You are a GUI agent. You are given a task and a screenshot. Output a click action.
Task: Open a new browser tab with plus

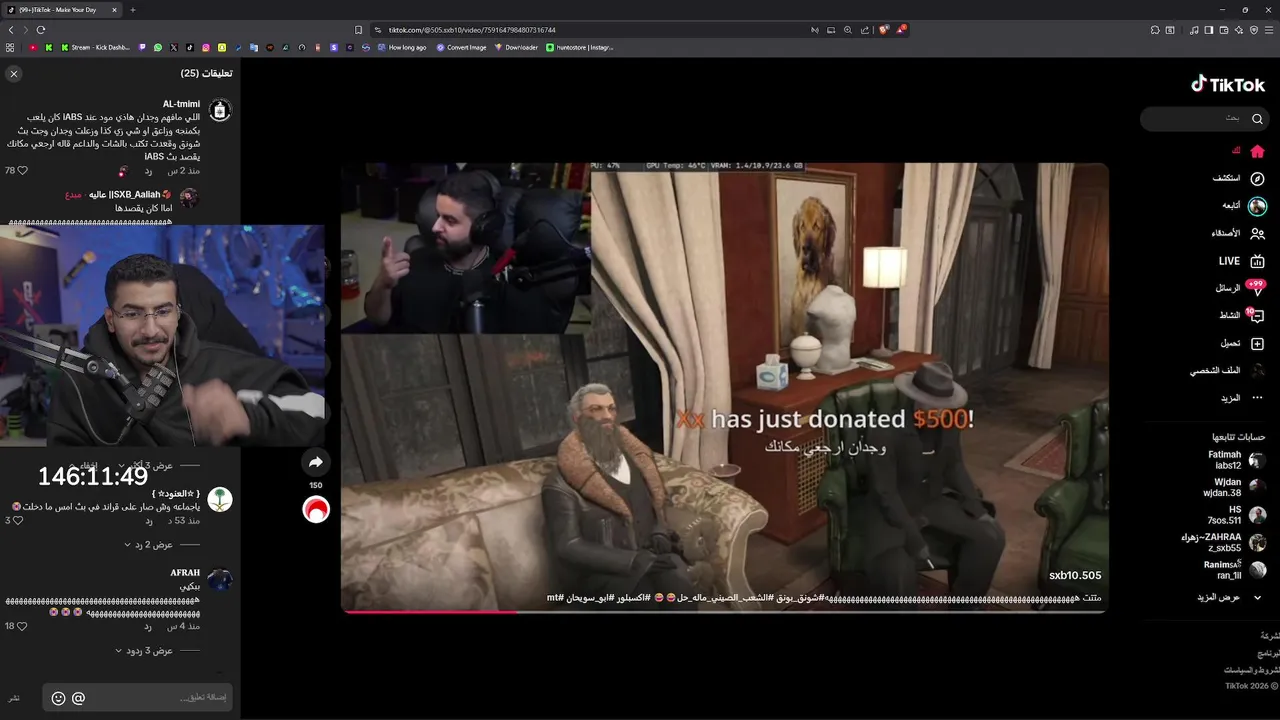pyautogui.click(x=133, y=10)
